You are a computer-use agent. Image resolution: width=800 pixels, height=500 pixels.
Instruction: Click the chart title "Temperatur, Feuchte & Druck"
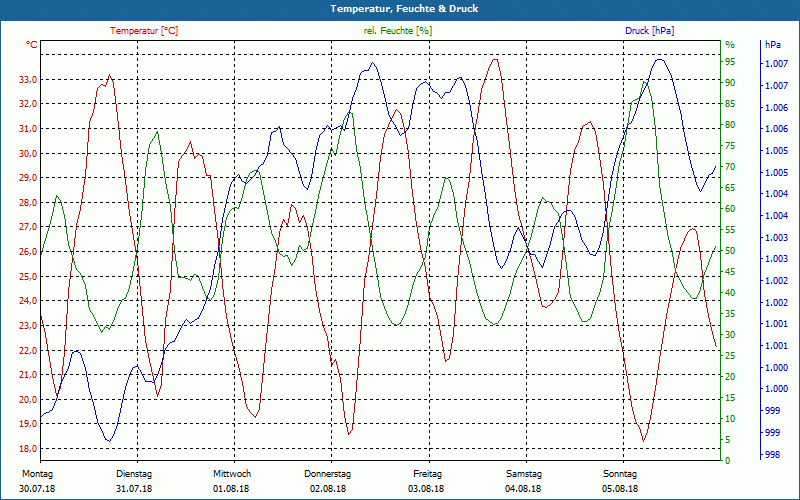click(x=404, y=9)
